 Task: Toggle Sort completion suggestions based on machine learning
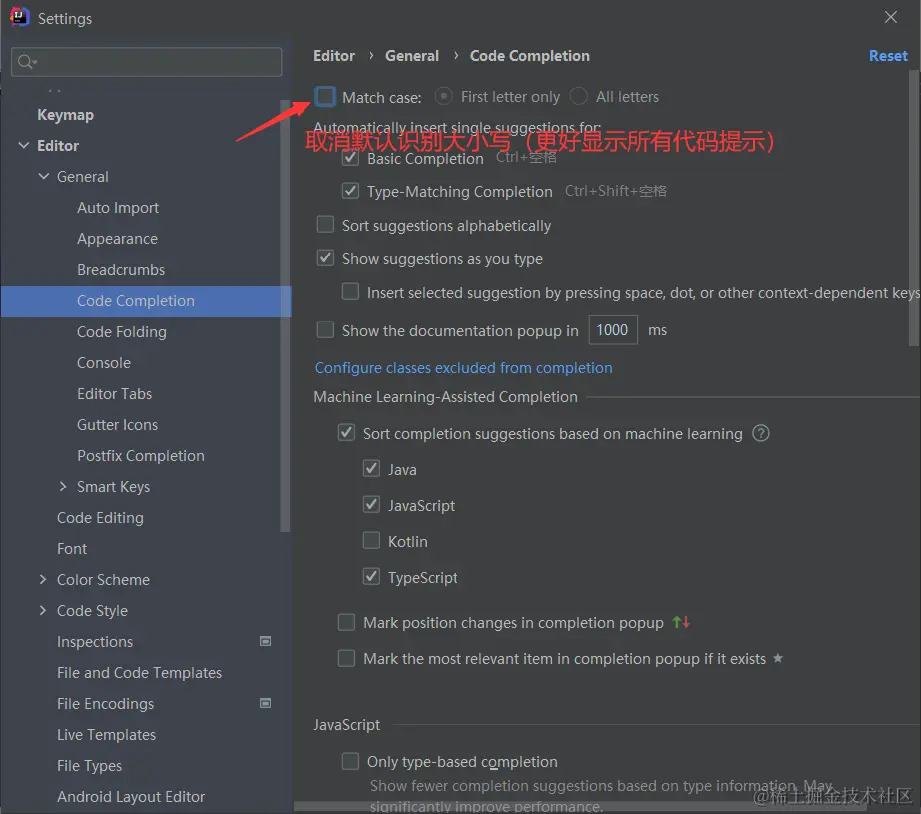[x=347, y=433]
